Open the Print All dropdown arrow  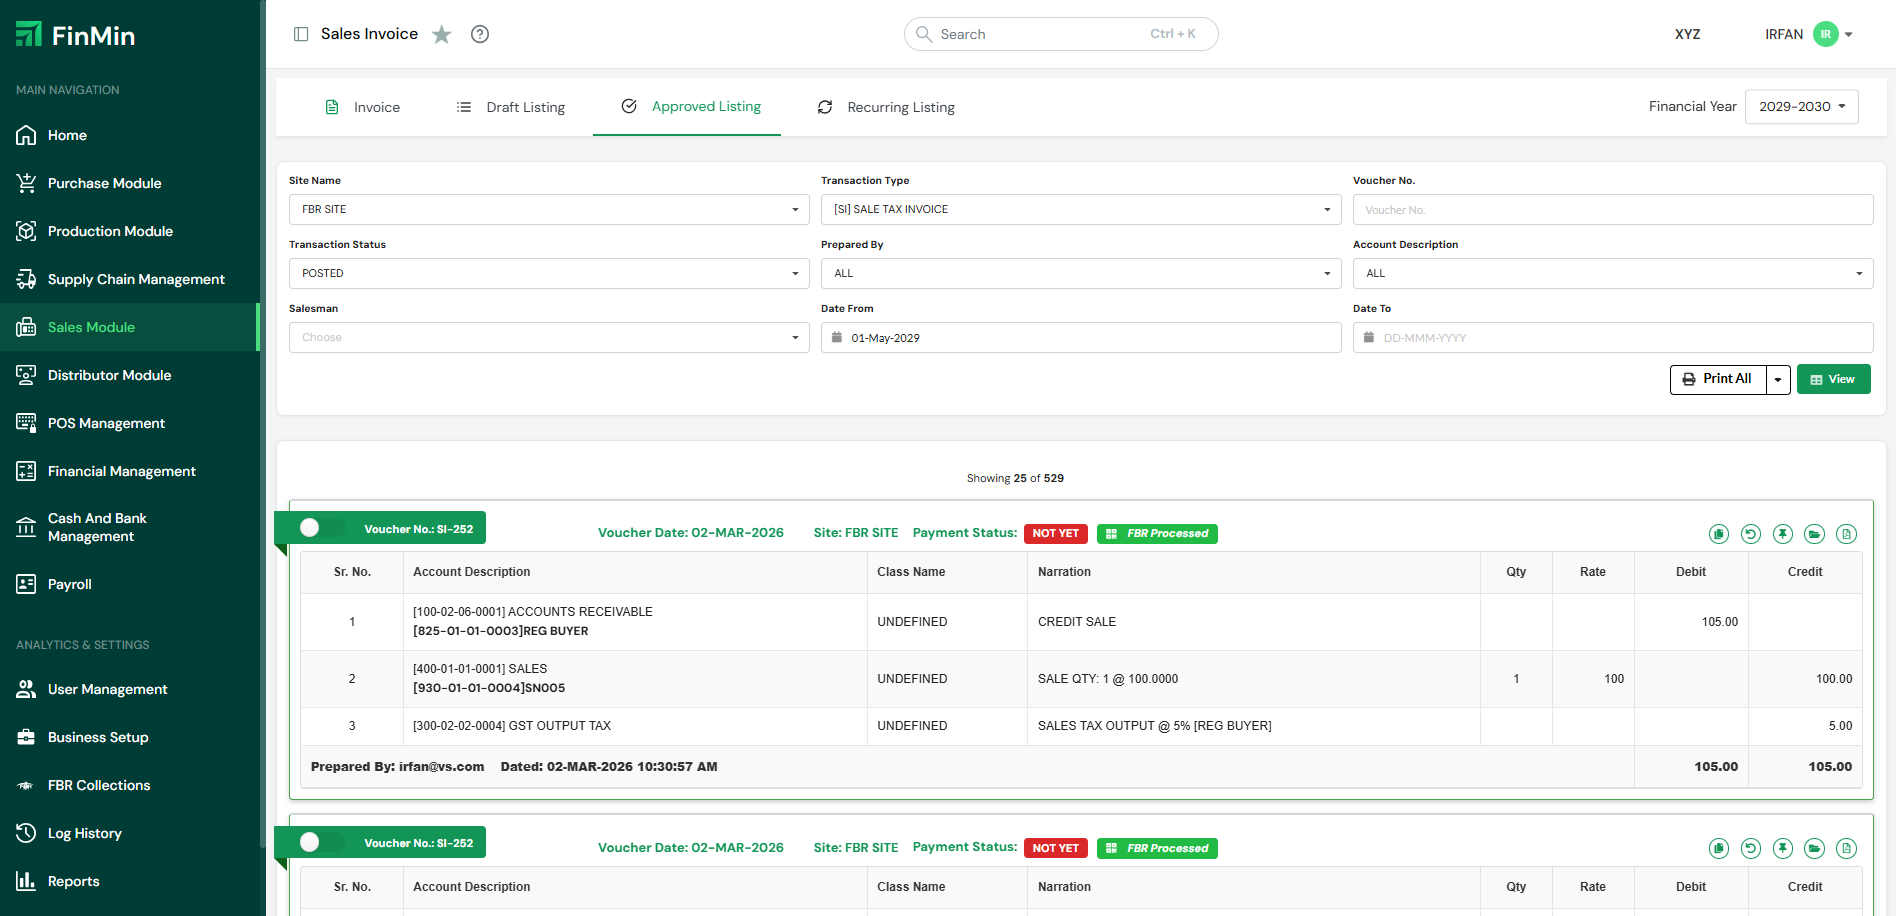pyautogui.click(x=1778, y=380)
